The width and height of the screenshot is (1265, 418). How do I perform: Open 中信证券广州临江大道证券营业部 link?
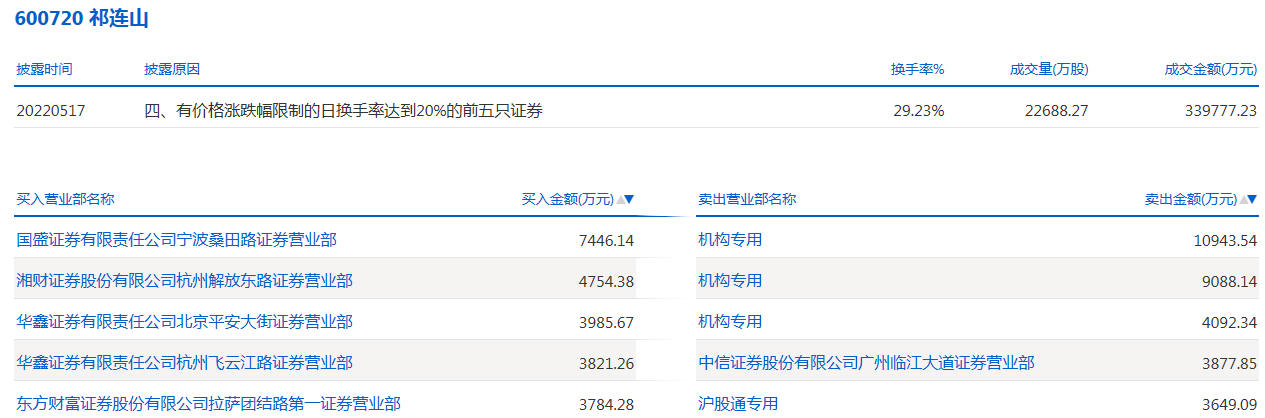coord(866,363)
